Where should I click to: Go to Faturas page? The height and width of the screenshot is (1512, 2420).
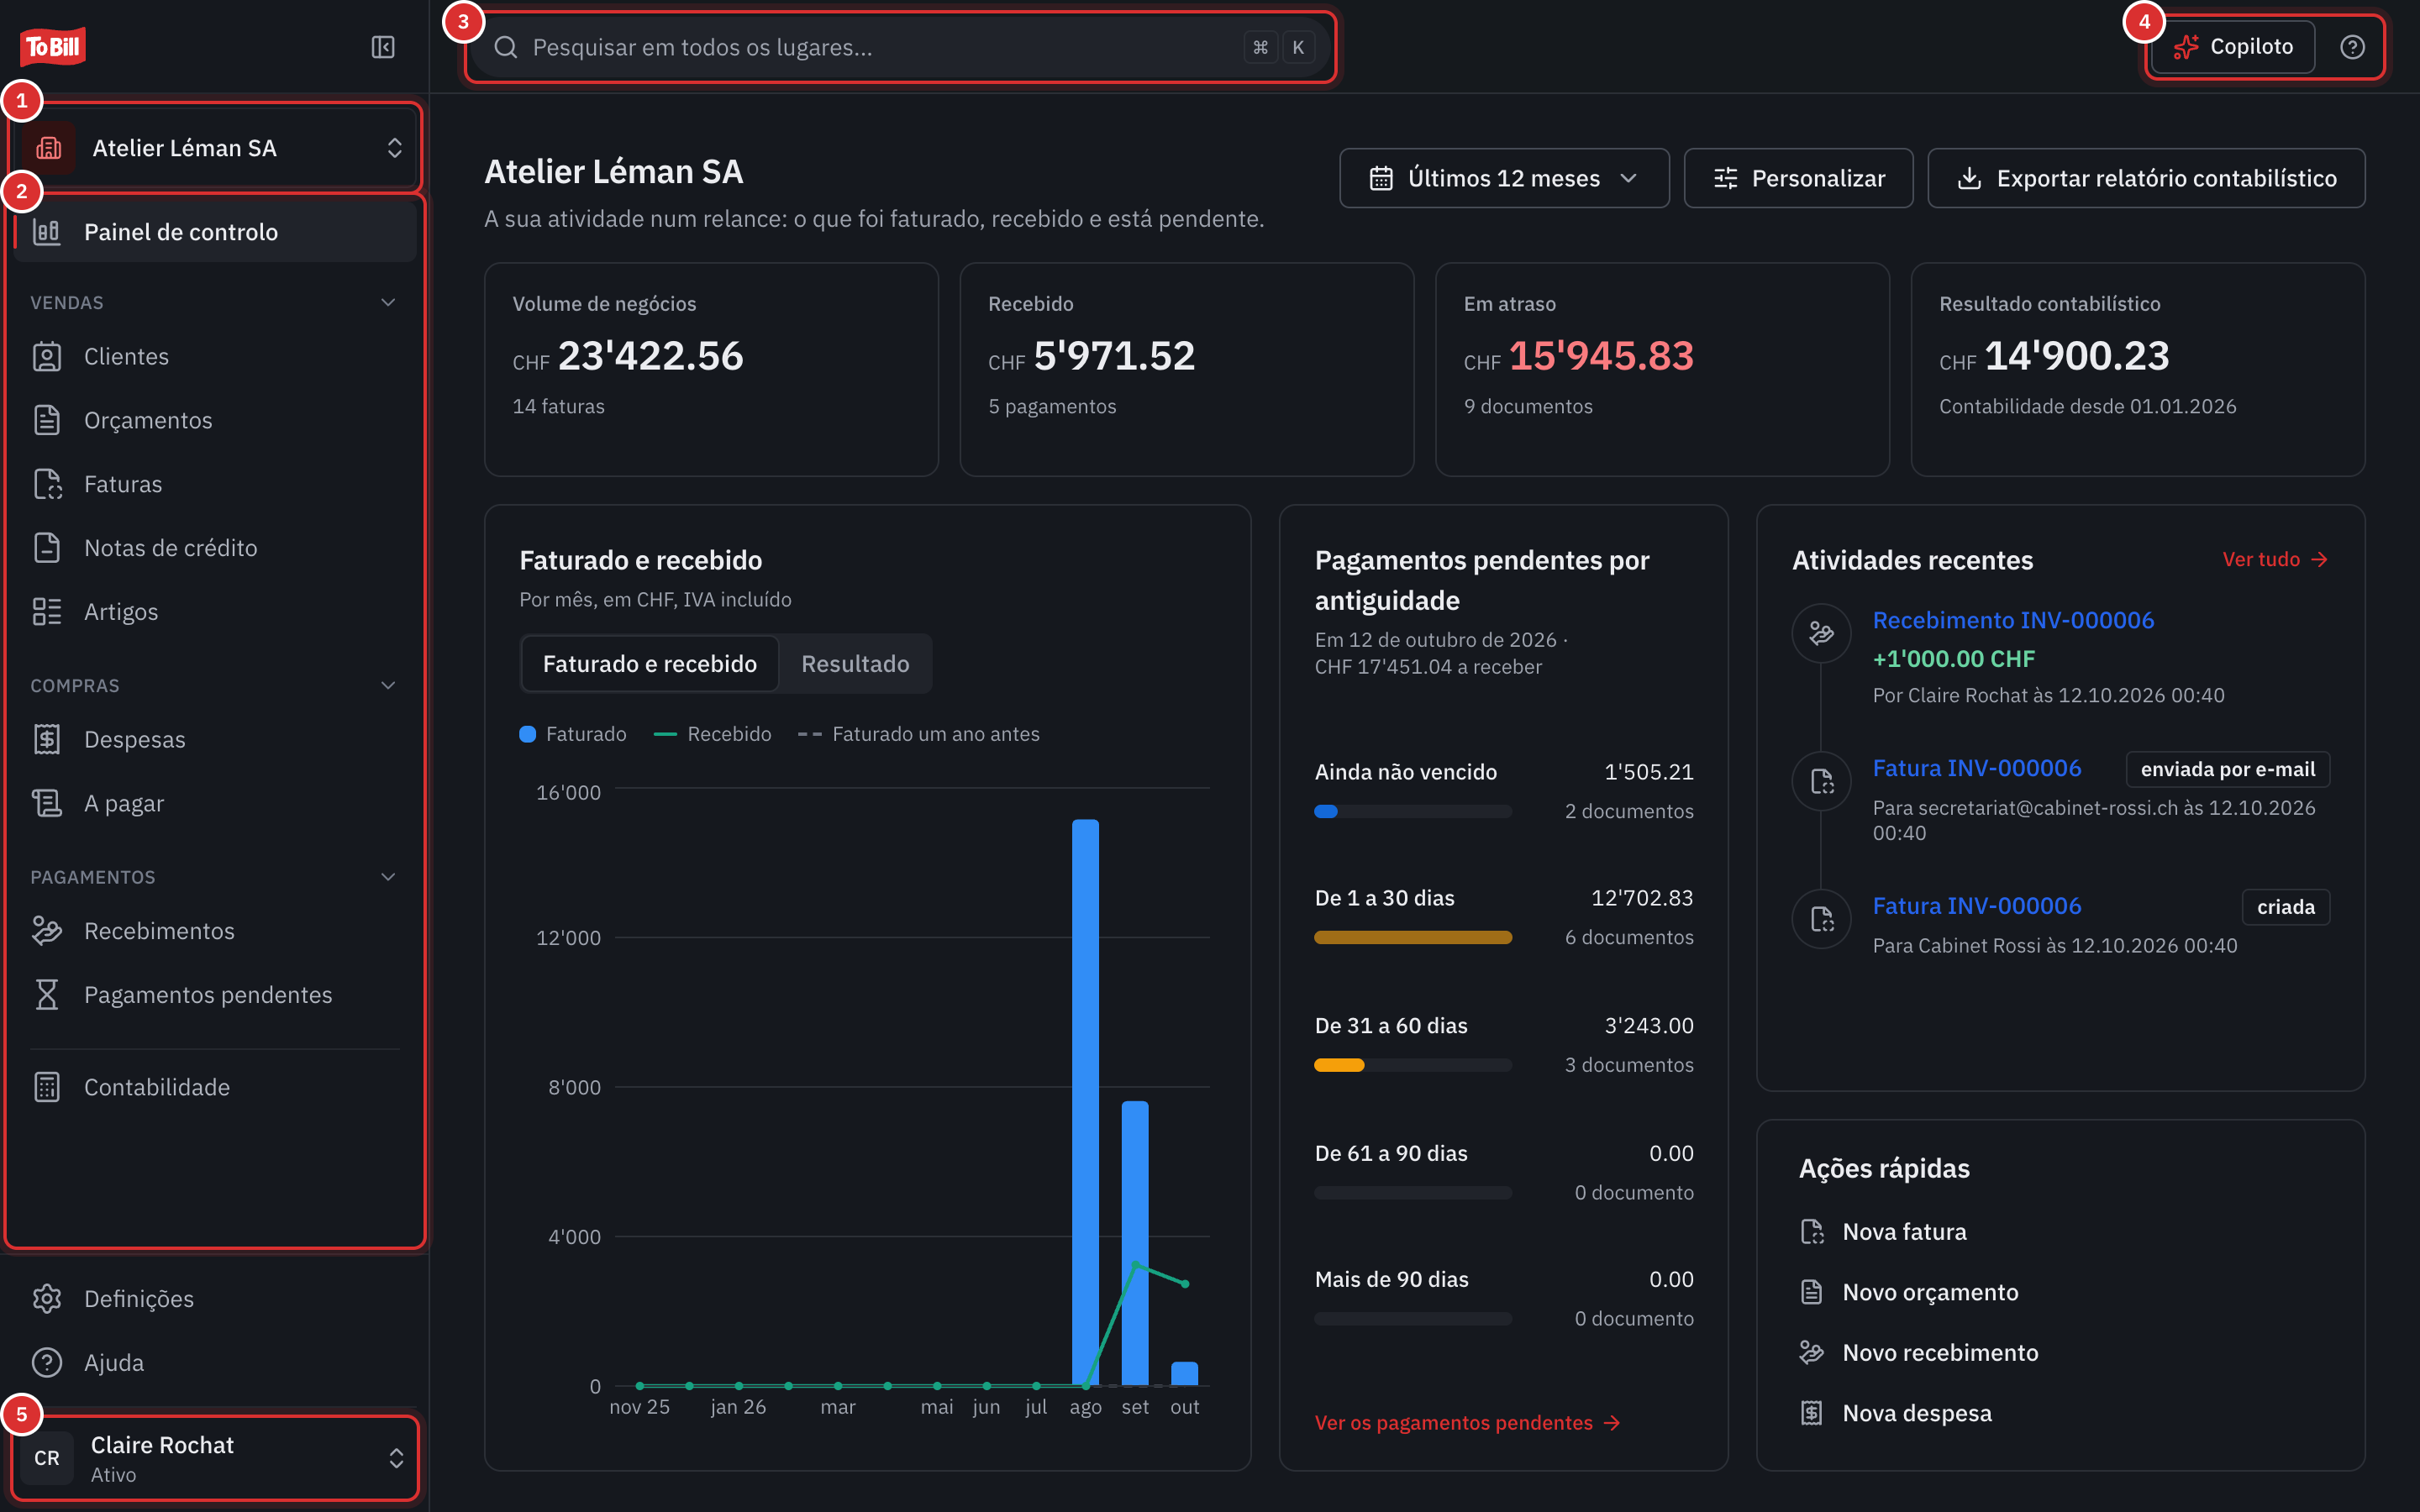click(x=215, y=485)
